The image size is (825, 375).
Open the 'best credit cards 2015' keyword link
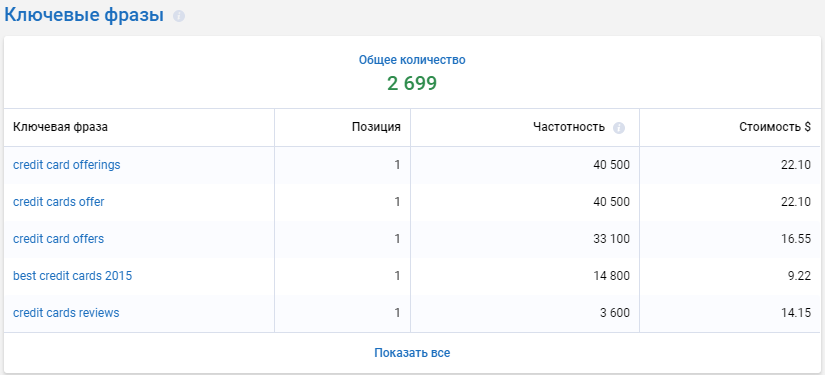73,276
